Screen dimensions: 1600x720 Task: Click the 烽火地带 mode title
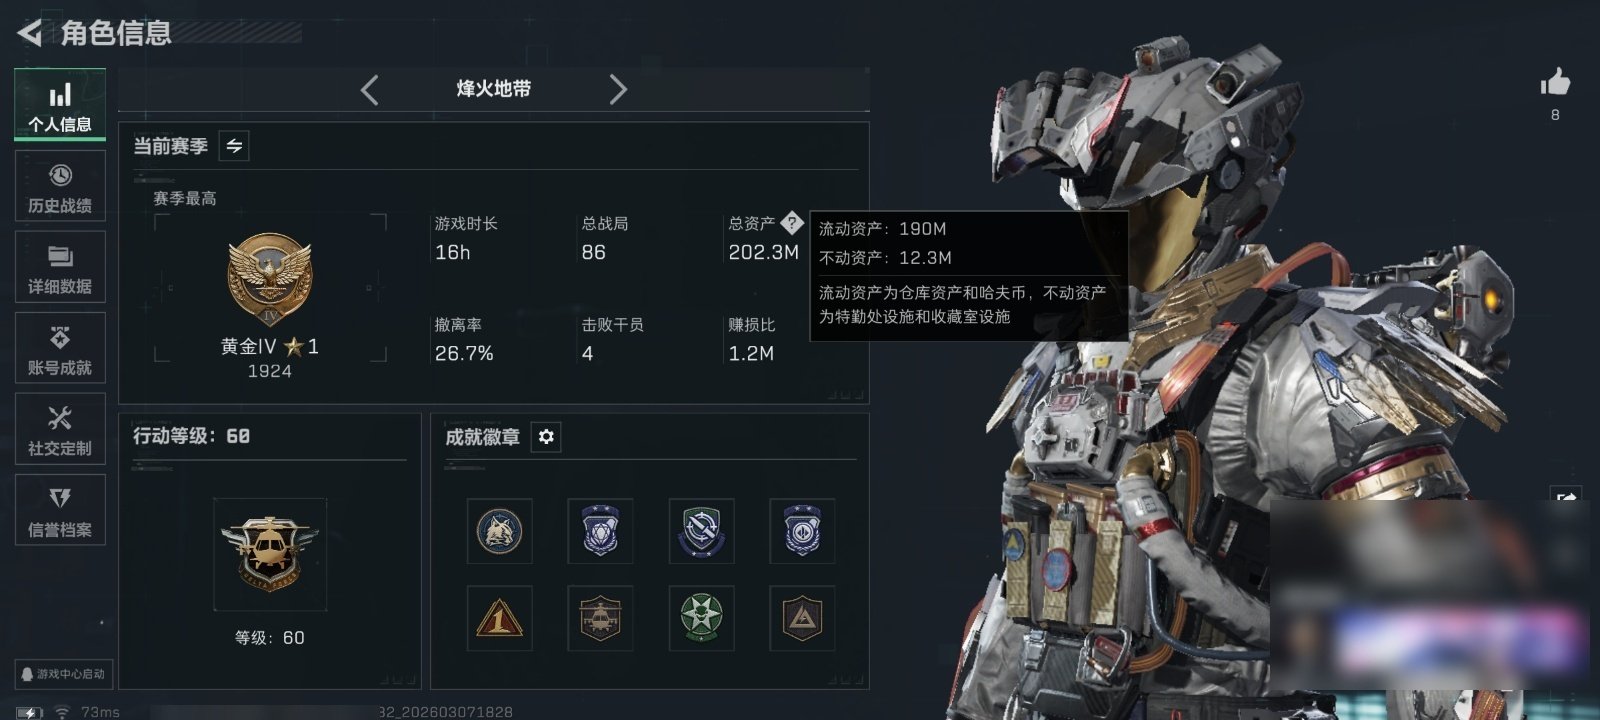click(493, 89)
